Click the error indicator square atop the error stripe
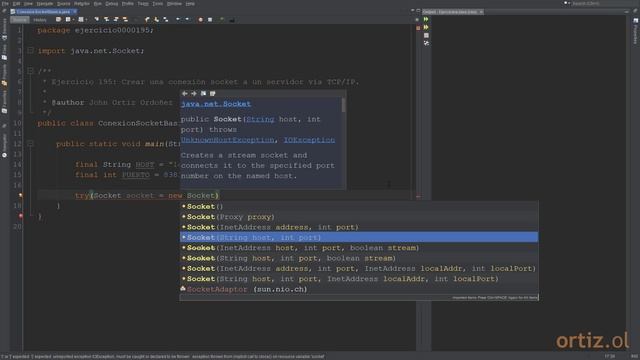 click(x=418, y=28)
